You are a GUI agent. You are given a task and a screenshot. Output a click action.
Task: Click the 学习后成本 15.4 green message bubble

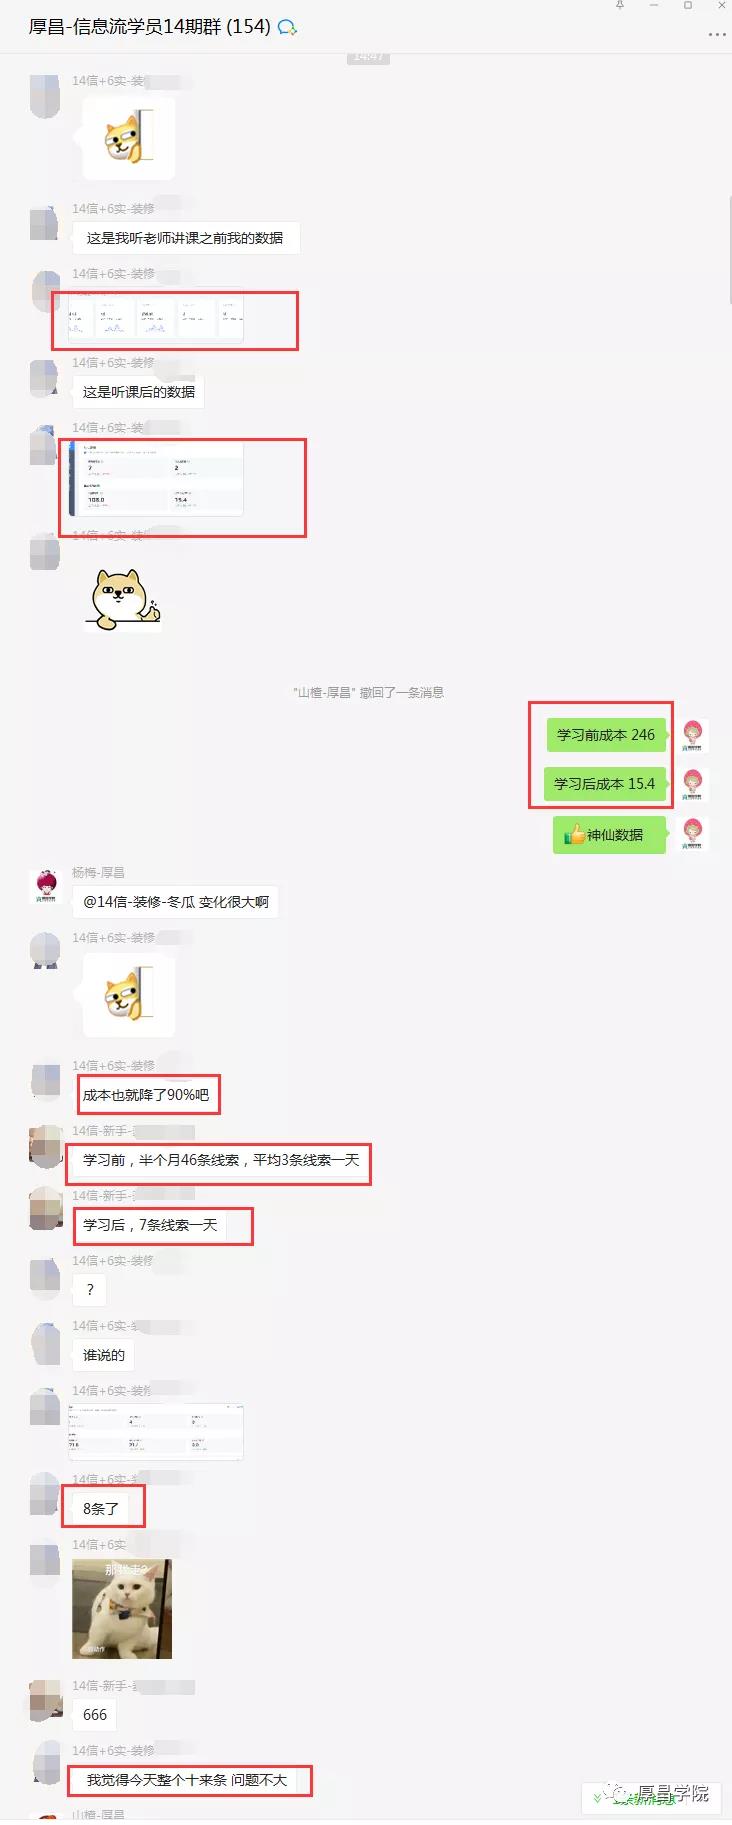coord(604,784)
